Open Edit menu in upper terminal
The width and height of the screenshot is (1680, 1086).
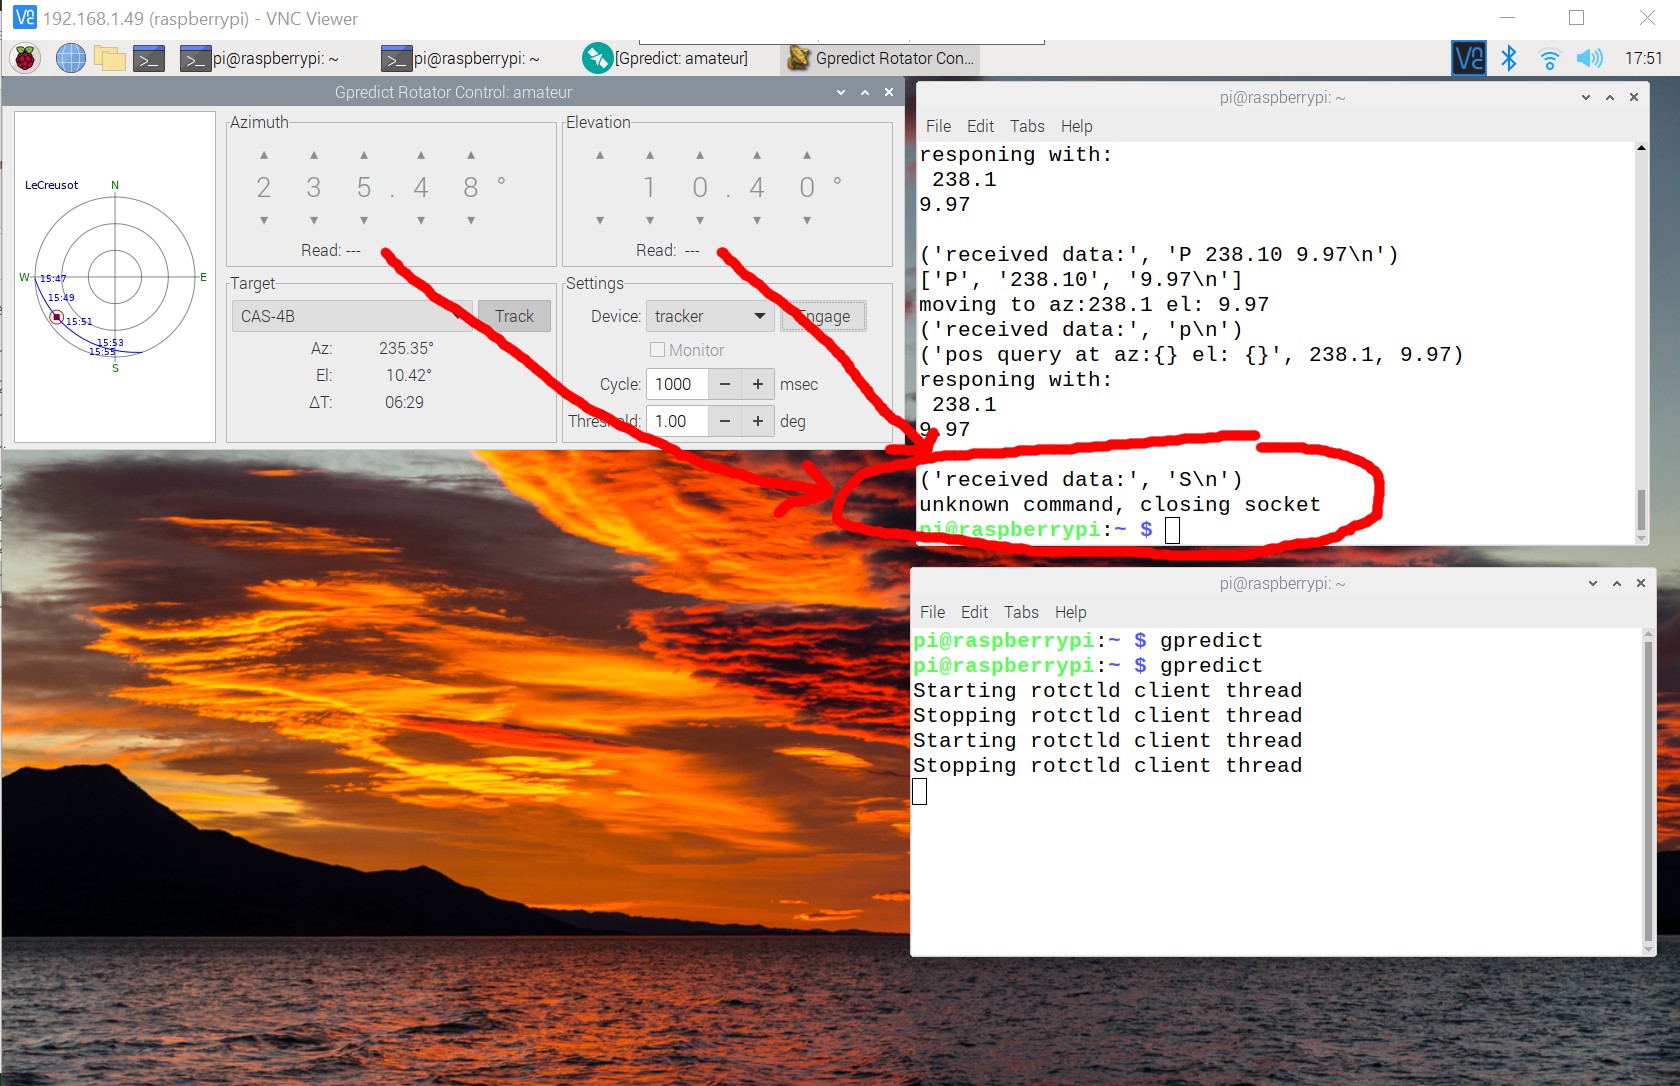coord(980,126)
